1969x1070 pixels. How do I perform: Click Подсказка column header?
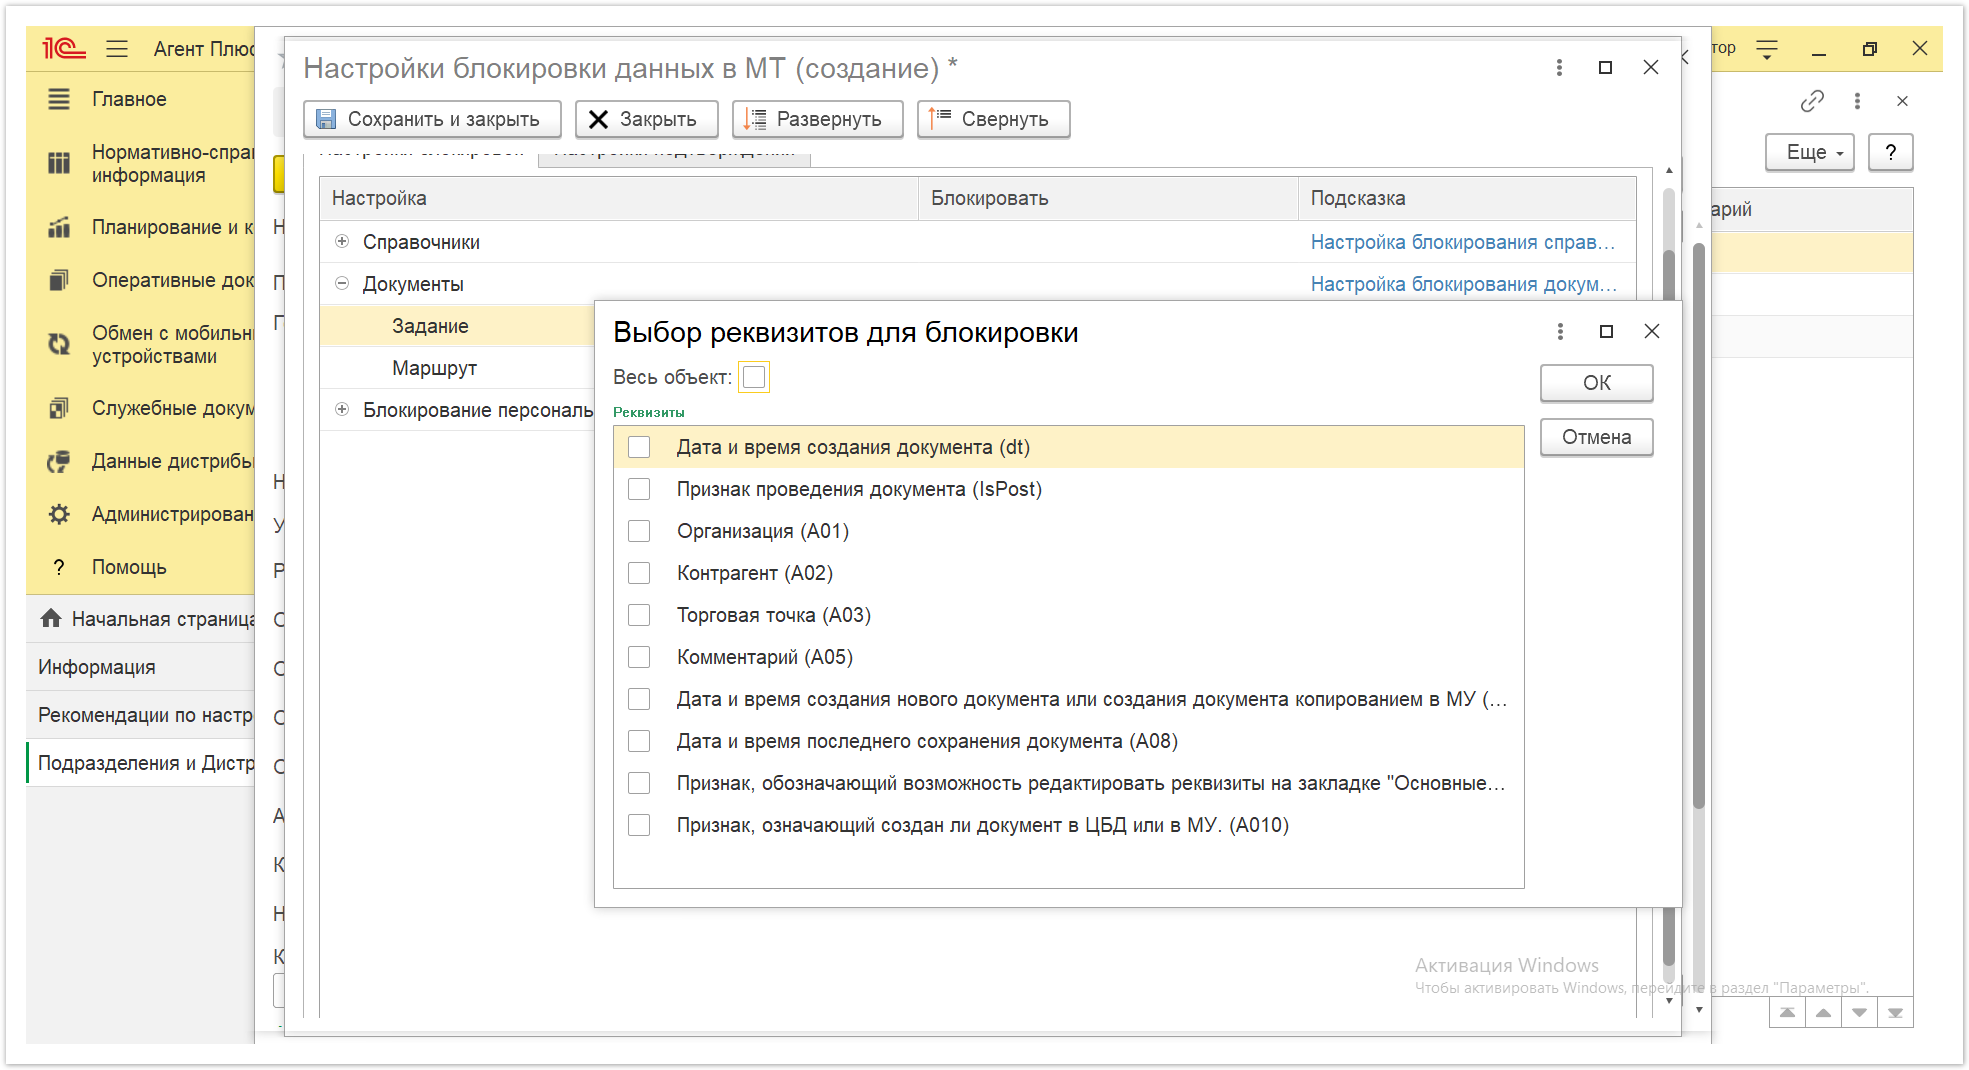coord(1467,198)
